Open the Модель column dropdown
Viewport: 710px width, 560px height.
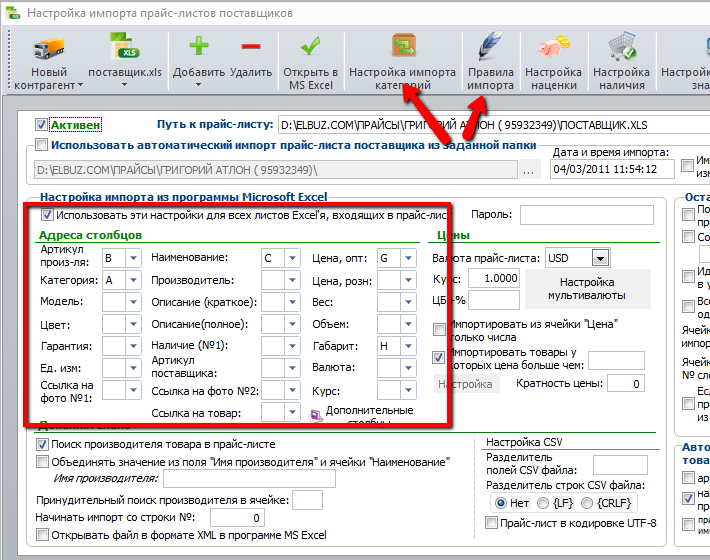[x=133, y=302]
